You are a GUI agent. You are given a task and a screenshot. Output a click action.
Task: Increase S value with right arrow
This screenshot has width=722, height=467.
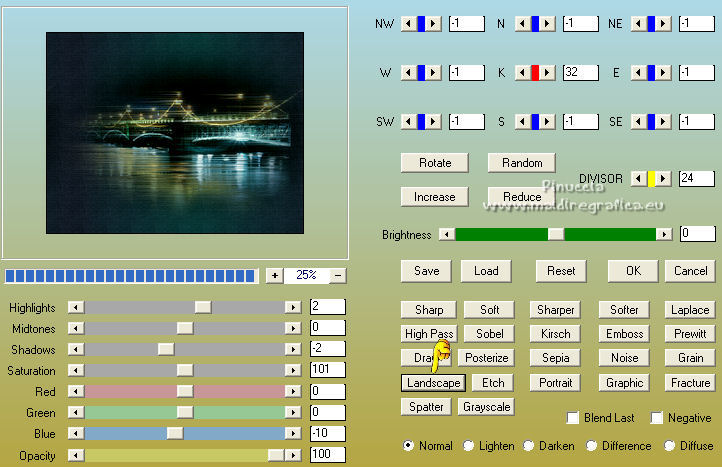[x=547, y=122]
